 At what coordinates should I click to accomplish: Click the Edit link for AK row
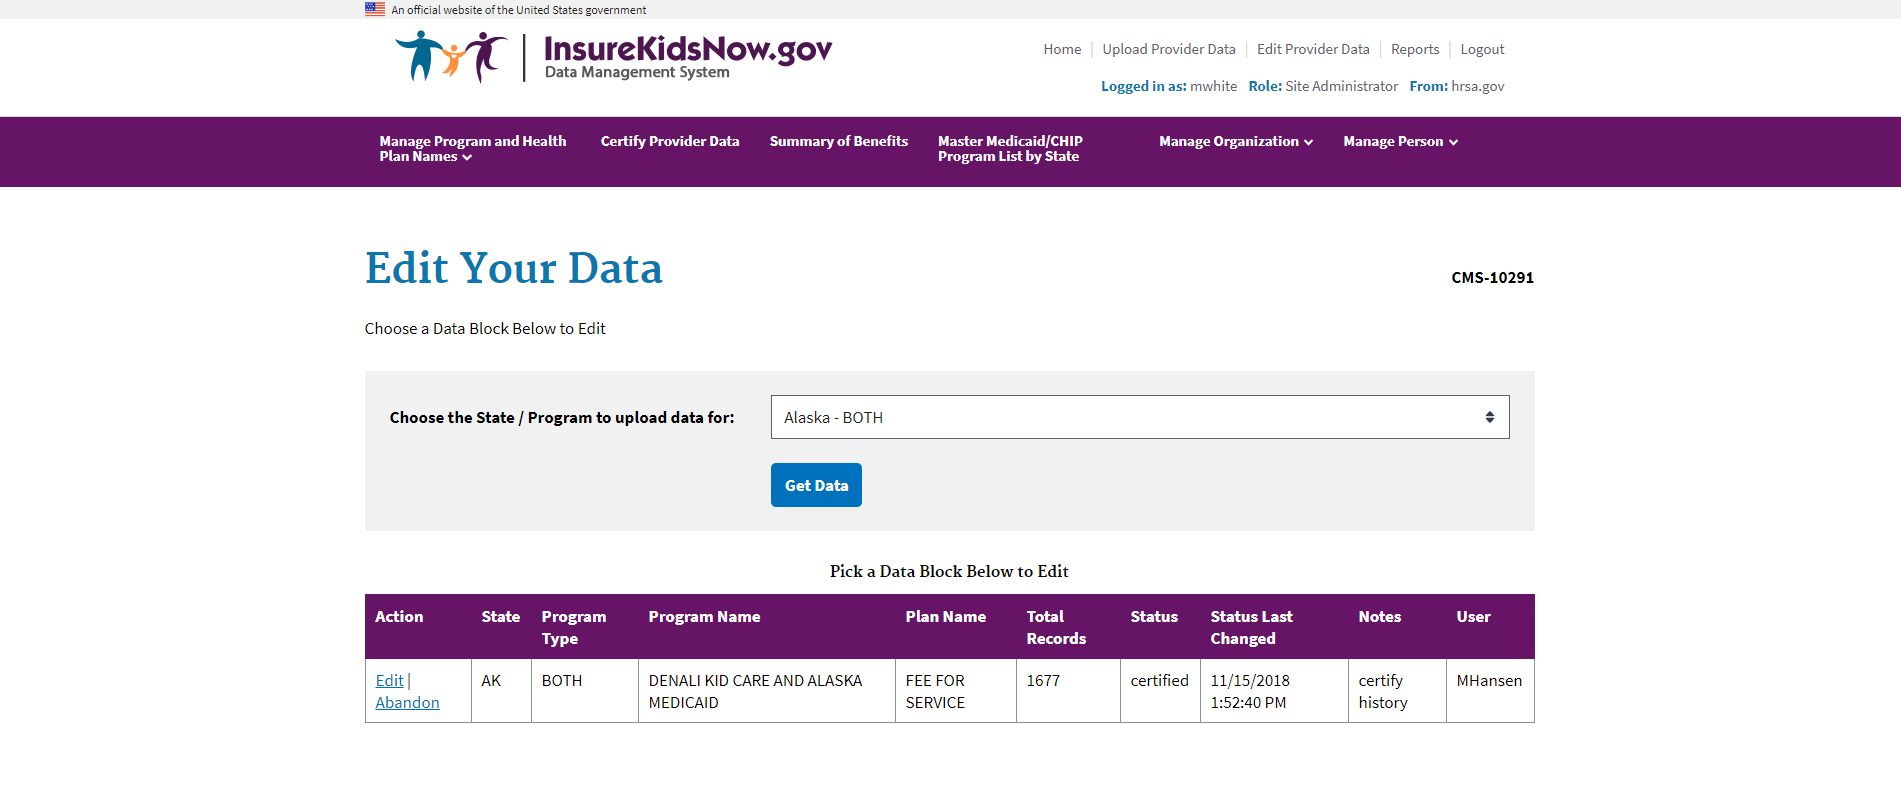point(389,681)
